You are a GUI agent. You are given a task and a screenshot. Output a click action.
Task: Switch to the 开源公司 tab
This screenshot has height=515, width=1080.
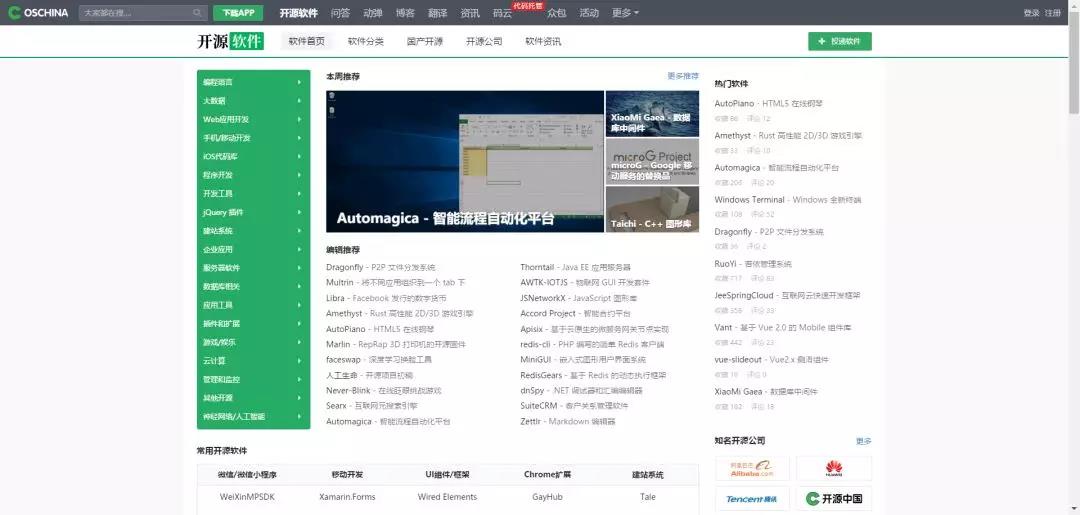pyautogui.click(x=484, y=41)
